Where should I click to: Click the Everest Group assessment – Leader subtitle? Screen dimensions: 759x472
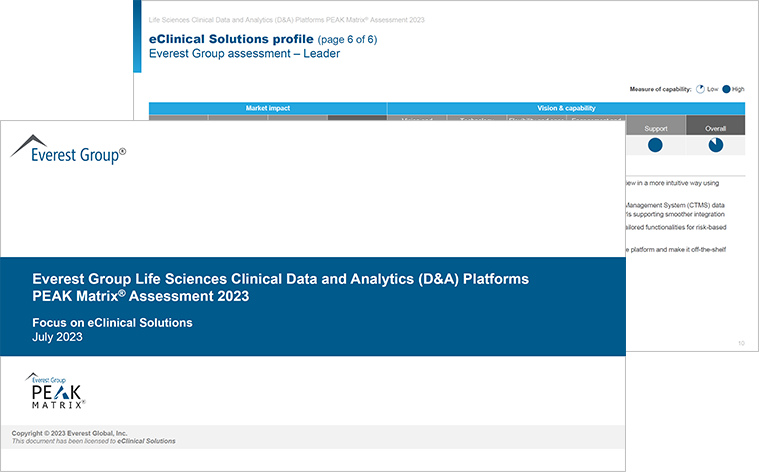(243, 54)
